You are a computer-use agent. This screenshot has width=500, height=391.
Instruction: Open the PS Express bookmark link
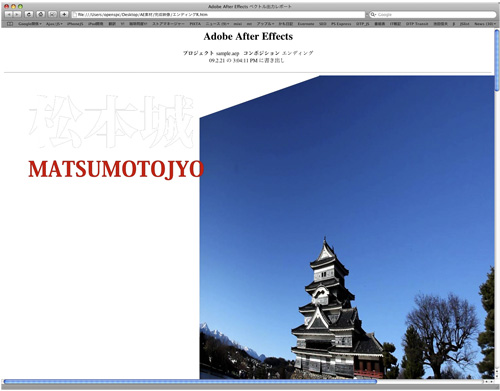(x=341, y=24)
